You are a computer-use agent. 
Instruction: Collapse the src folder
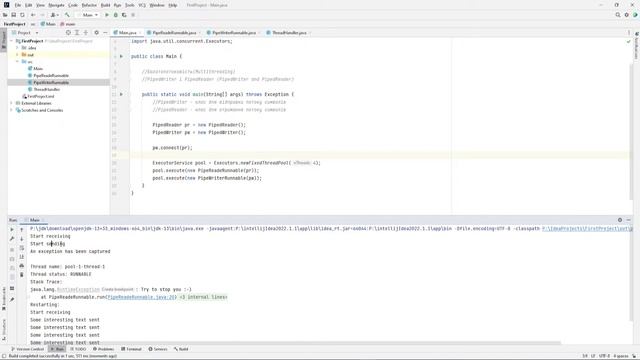click(17, 62)
